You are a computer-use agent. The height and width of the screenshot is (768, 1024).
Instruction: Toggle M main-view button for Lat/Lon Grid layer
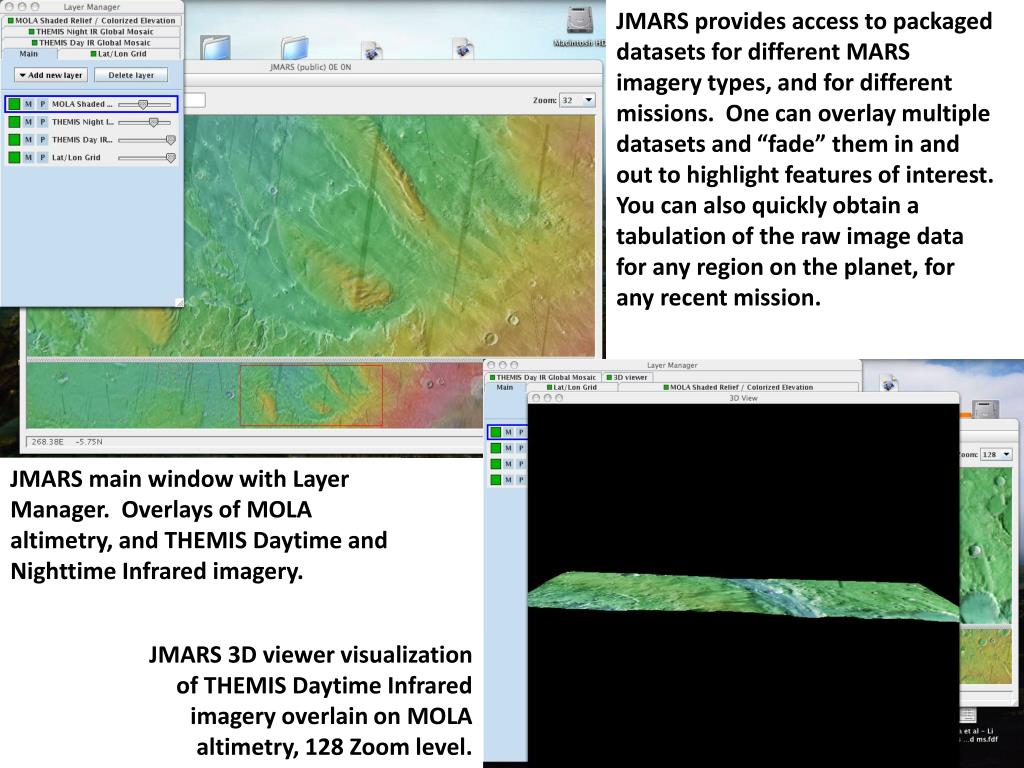click(28, 157)
